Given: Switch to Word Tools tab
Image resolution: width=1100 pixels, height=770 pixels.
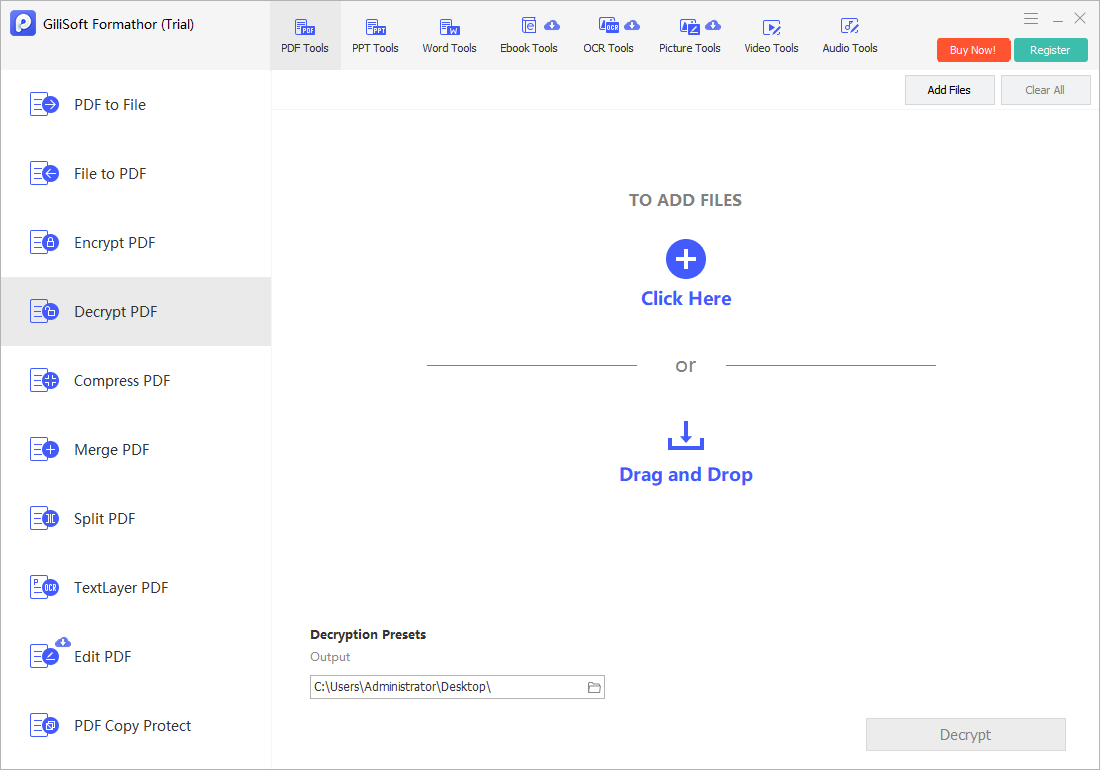Looking at the screenshot, I should click(449, 36).
